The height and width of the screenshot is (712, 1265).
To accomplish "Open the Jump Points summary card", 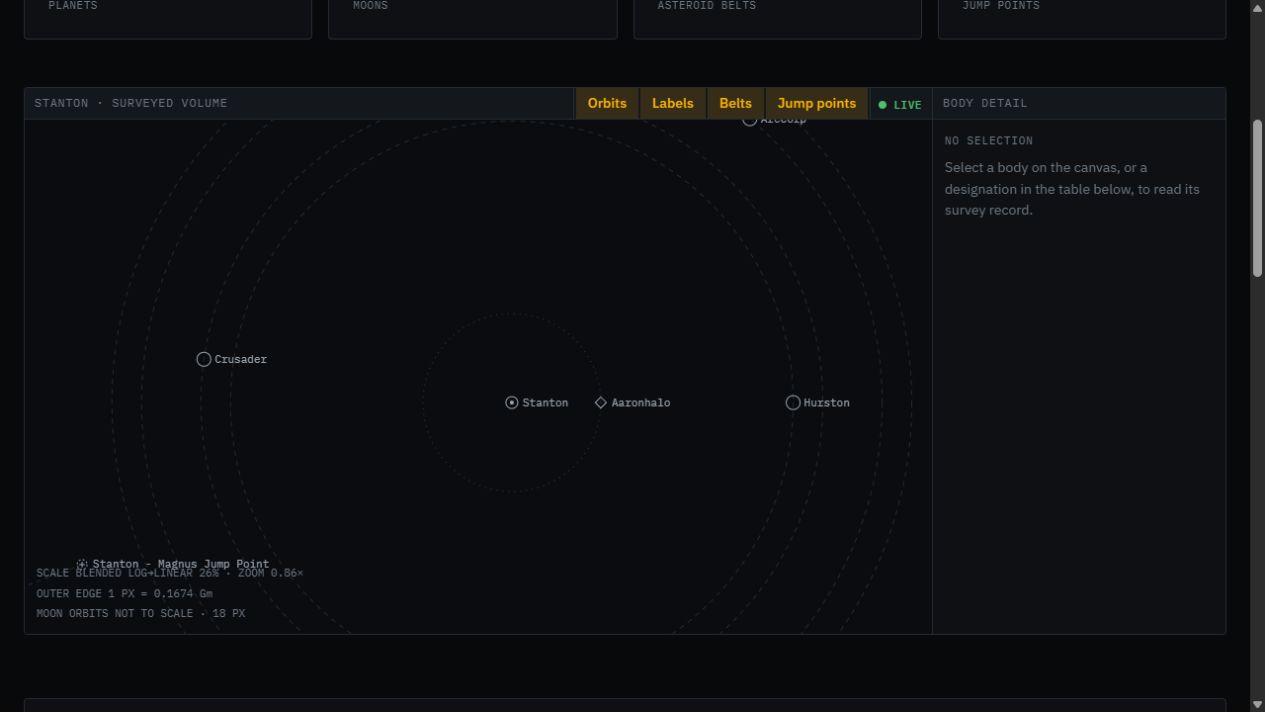I will 1082,19.
